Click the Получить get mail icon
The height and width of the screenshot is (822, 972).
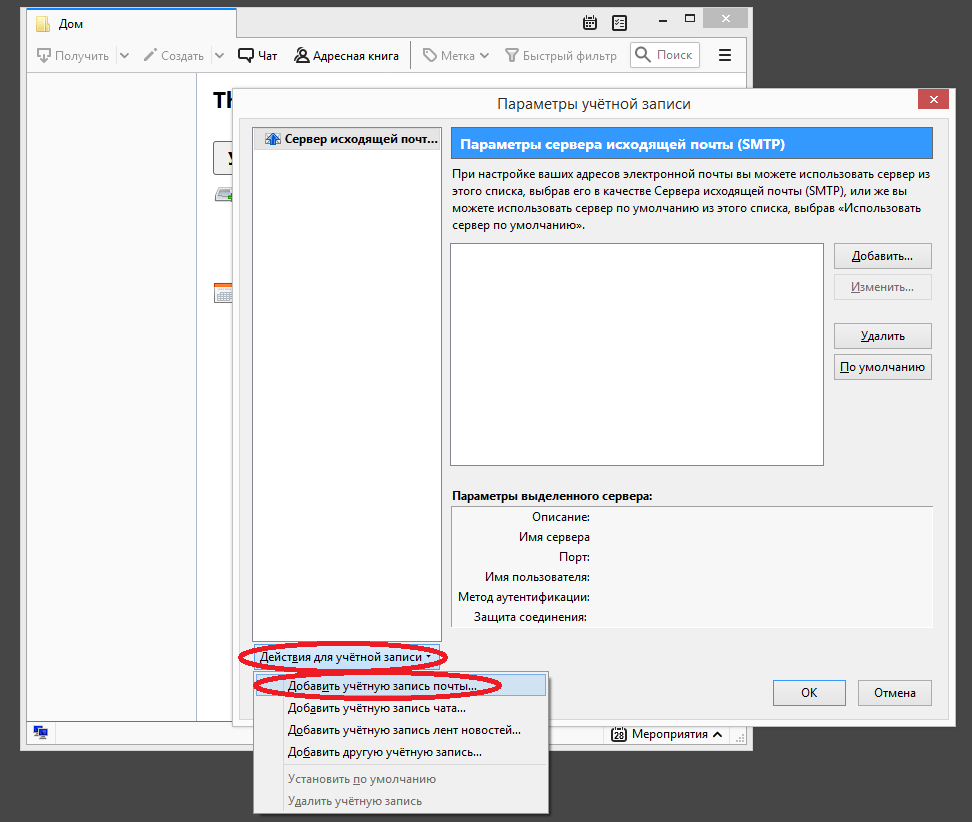click(x=44, y=56)
